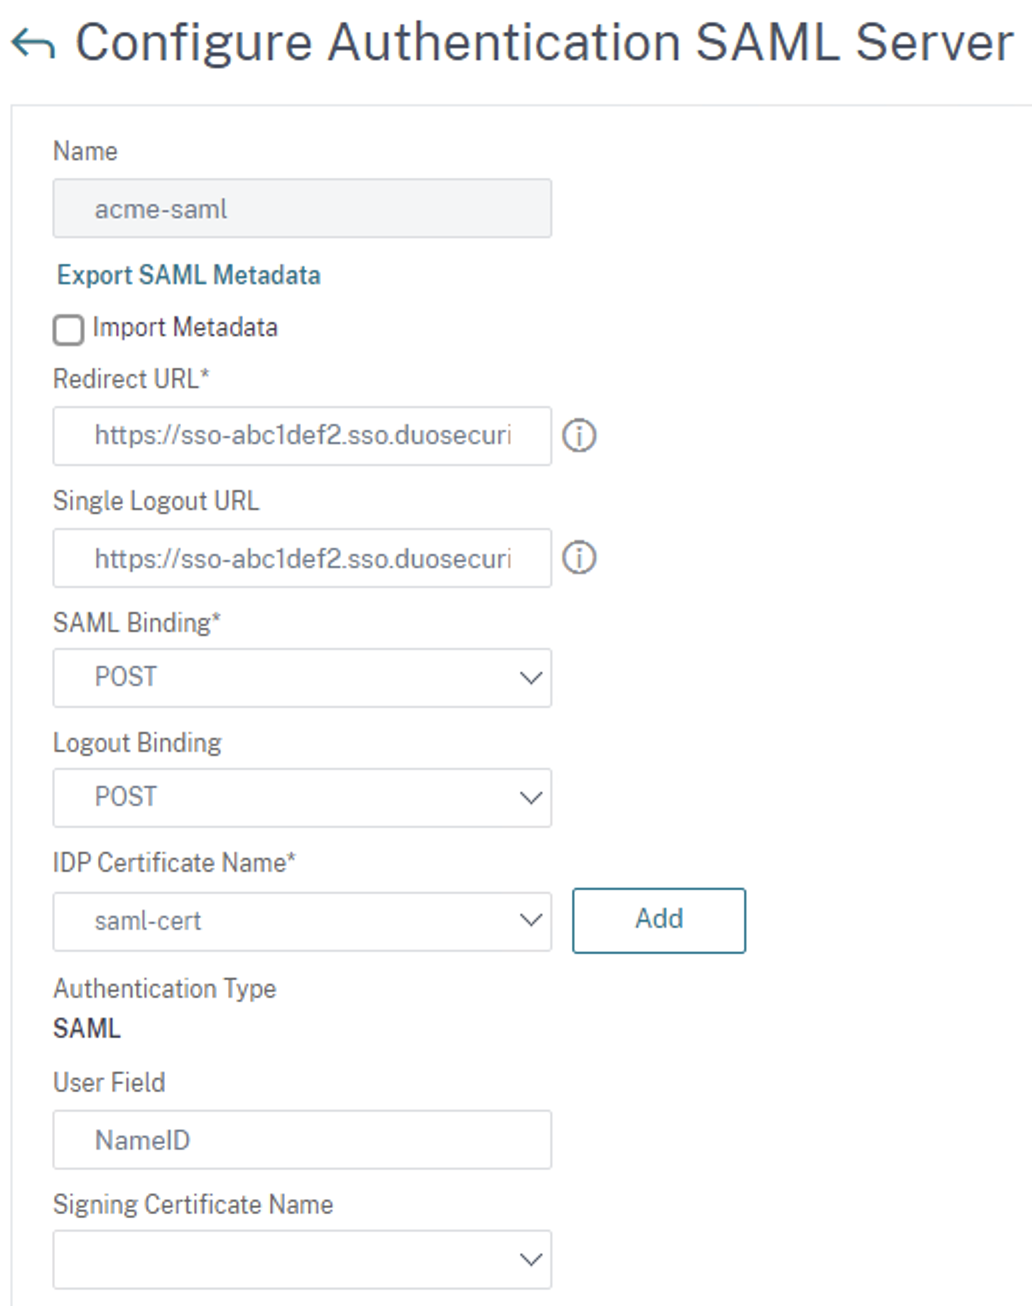The height and width of the screenshot is (1306, 1032).
Task: Click the Logout Binding dropdown chevron
Action: pyautogui.click(x=531, y=797)
